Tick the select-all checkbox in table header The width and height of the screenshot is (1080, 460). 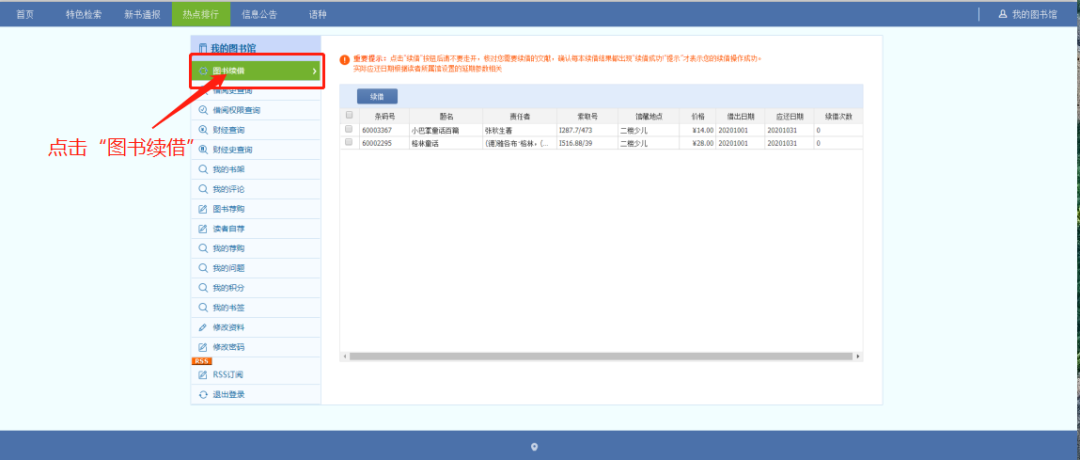coord(349,115)
